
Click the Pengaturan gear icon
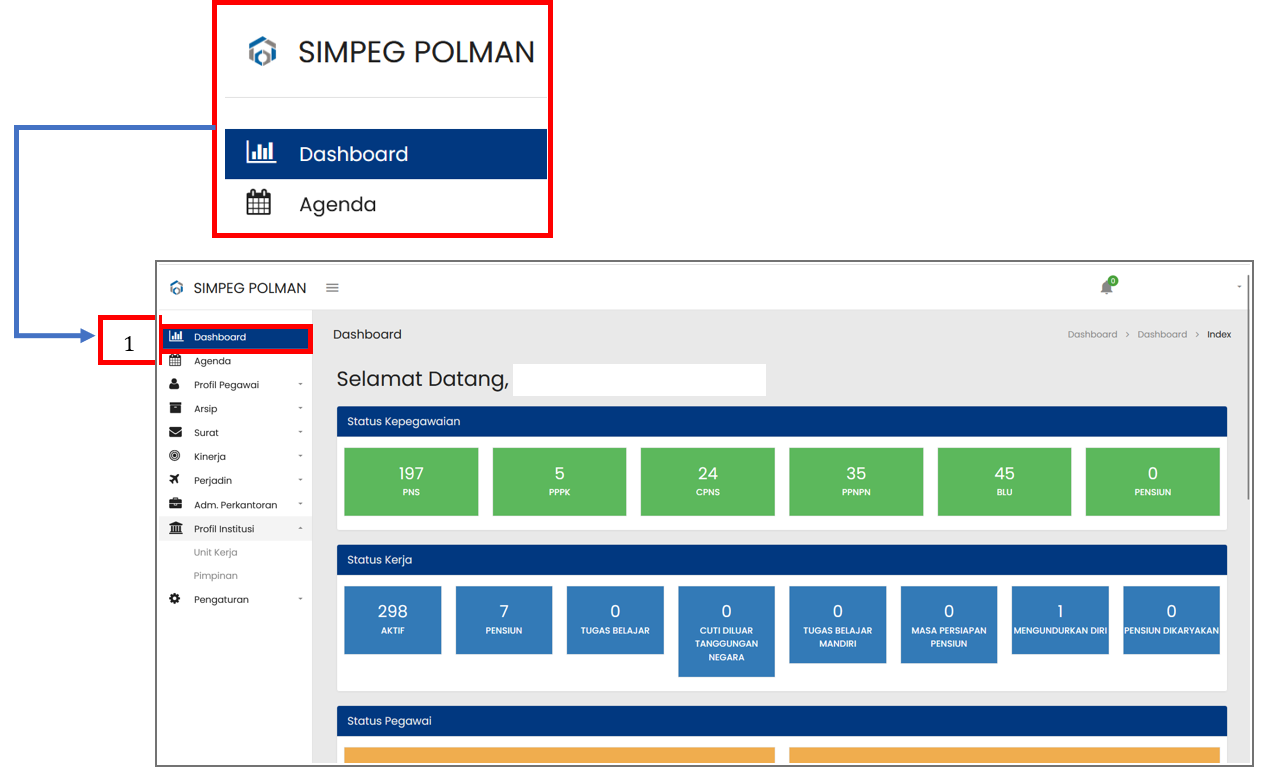point(175,599)
